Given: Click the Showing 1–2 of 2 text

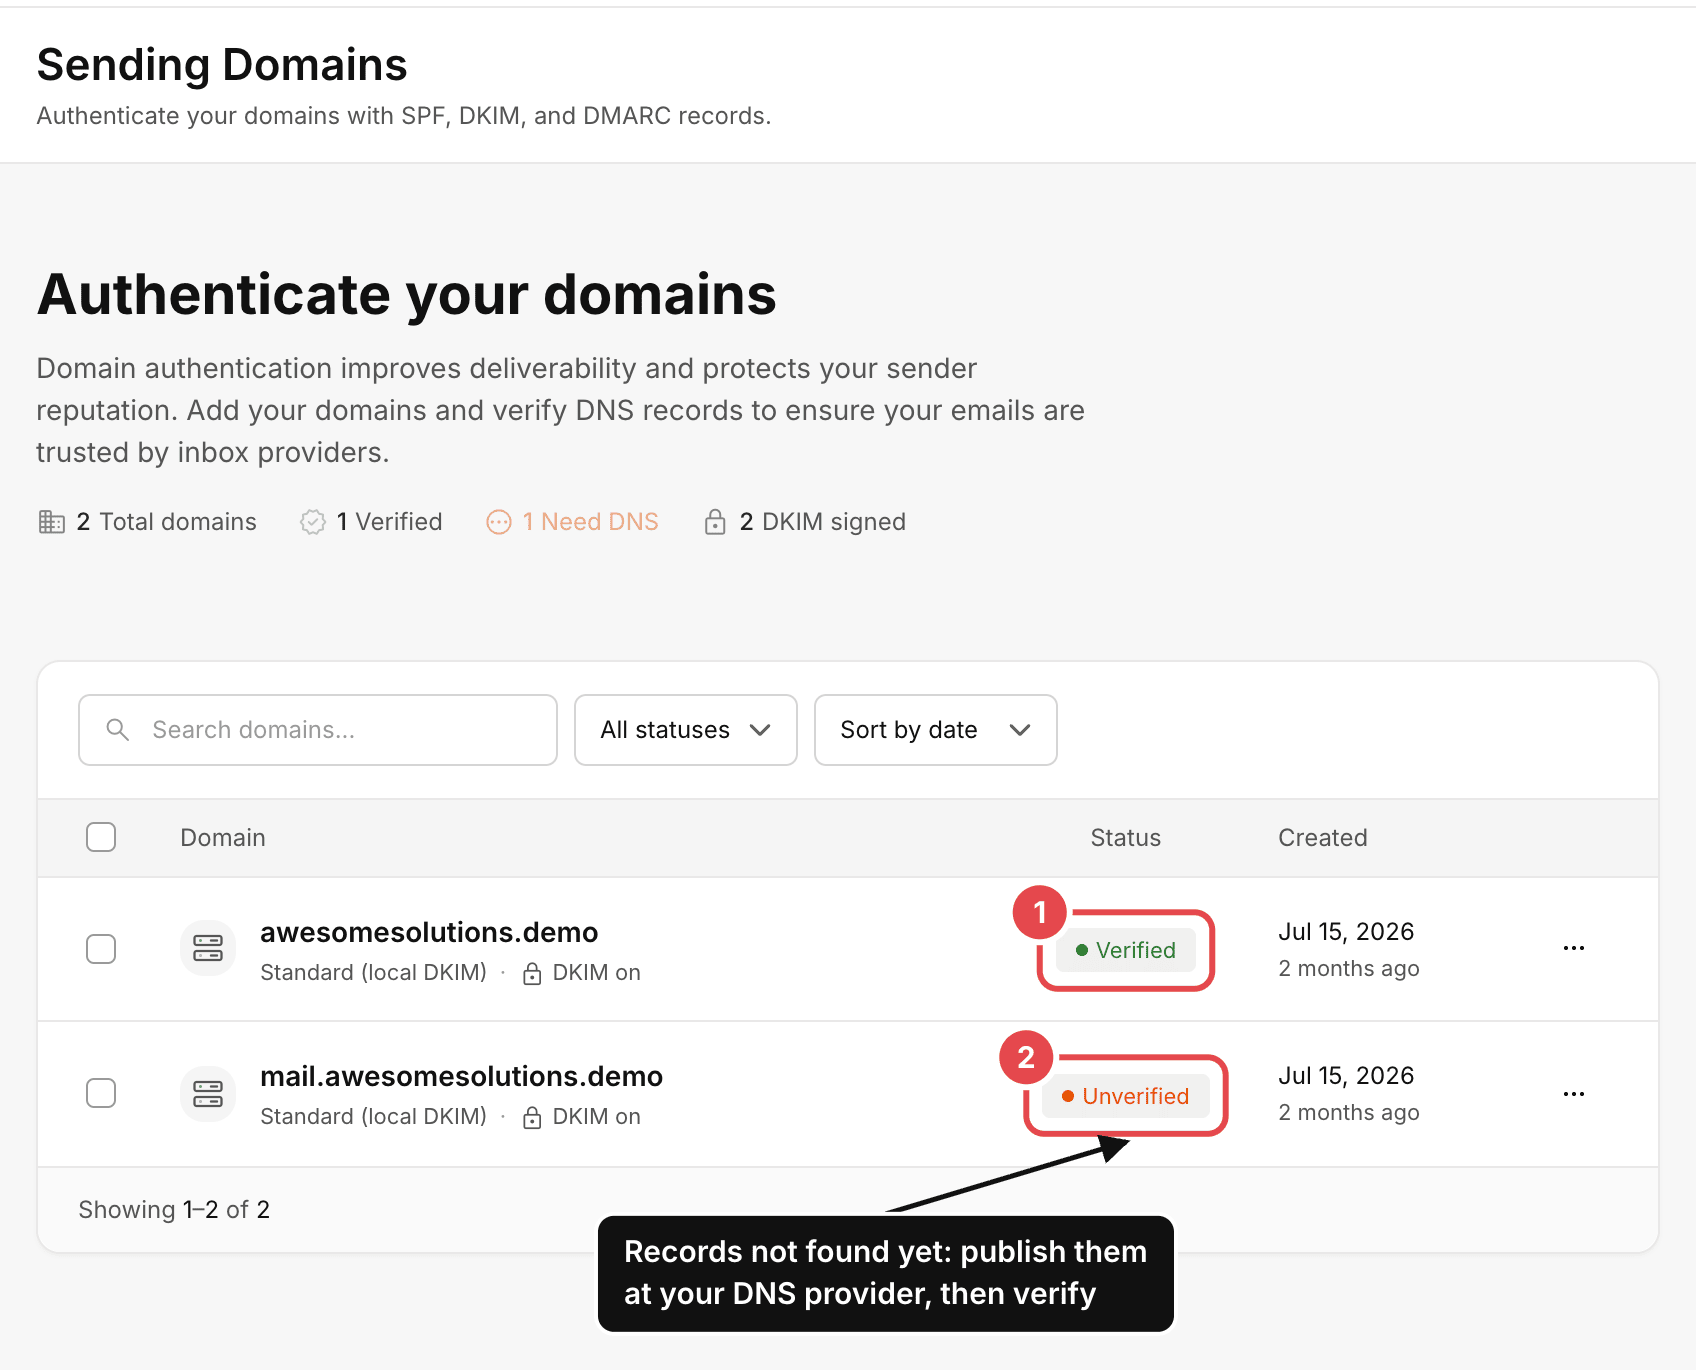Looking at the screenshot, I should (x=174, y=1210).
